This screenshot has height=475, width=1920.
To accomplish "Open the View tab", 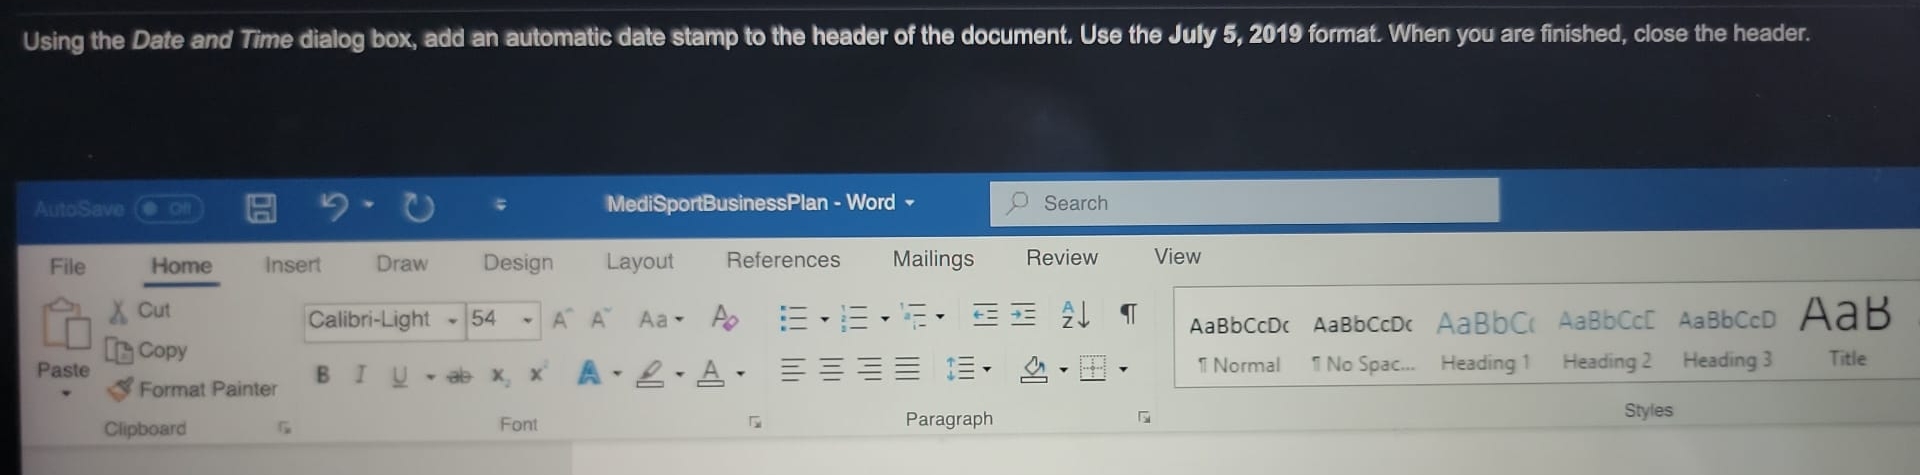I will tap(1177, 256).
